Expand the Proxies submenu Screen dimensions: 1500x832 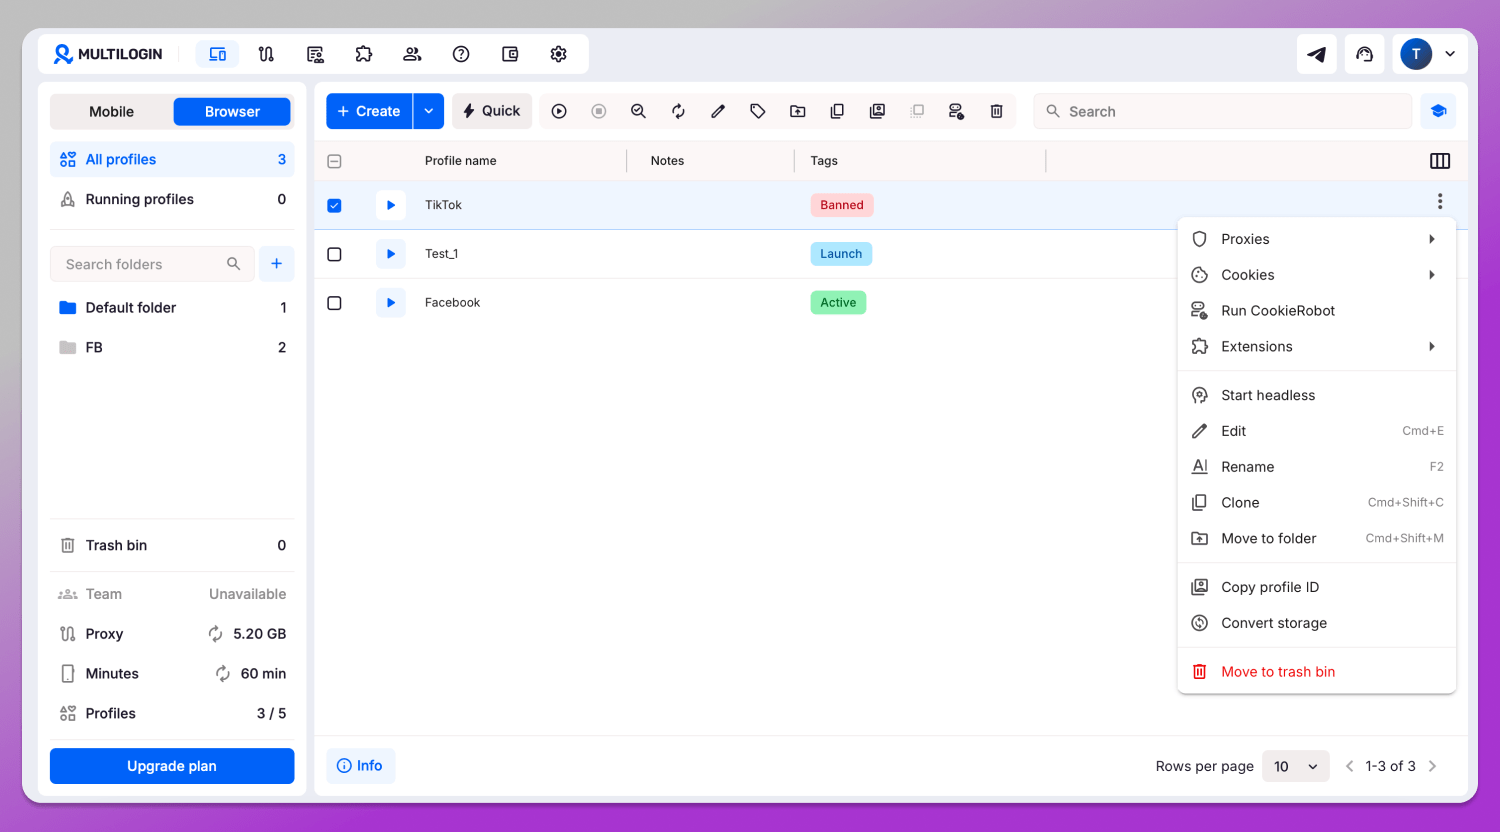tap(1317, 239)
